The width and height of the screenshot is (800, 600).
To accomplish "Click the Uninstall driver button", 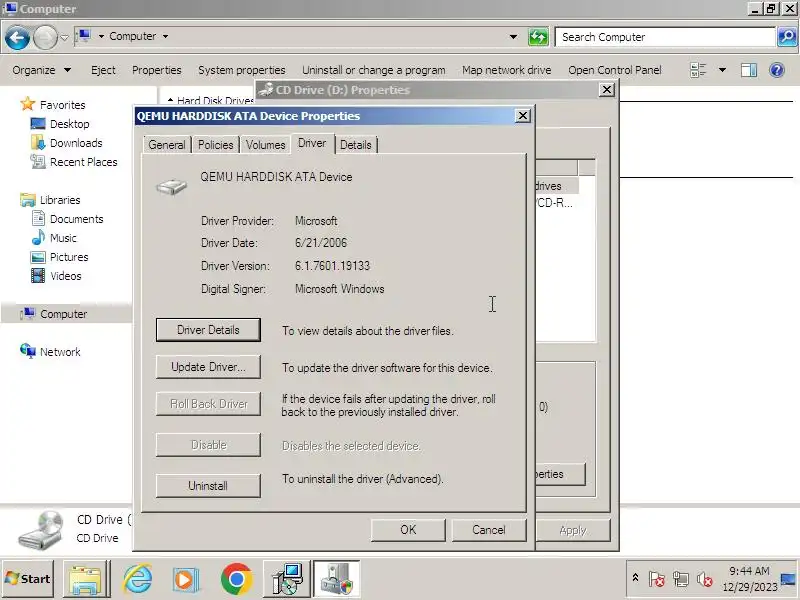I will coord(208,486).
